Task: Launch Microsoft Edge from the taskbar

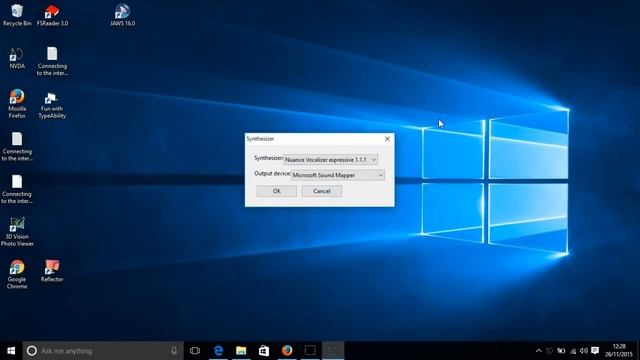Action: pos(218,351)
